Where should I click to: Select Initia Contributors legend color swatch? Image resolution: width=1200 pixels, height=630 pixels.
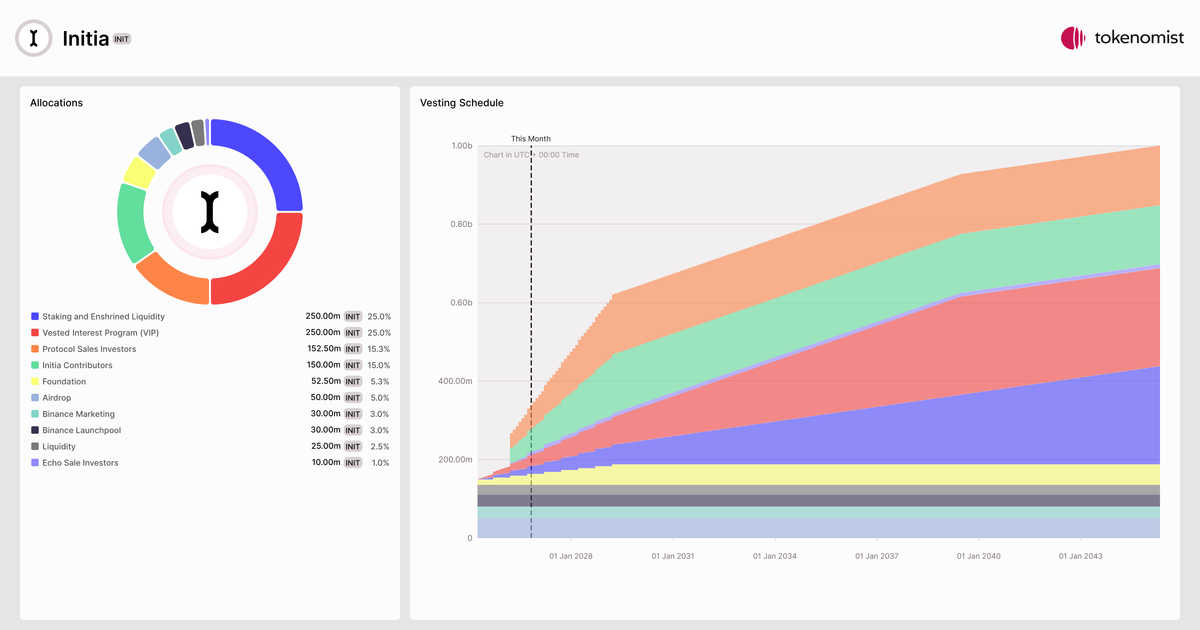(35, 365)
